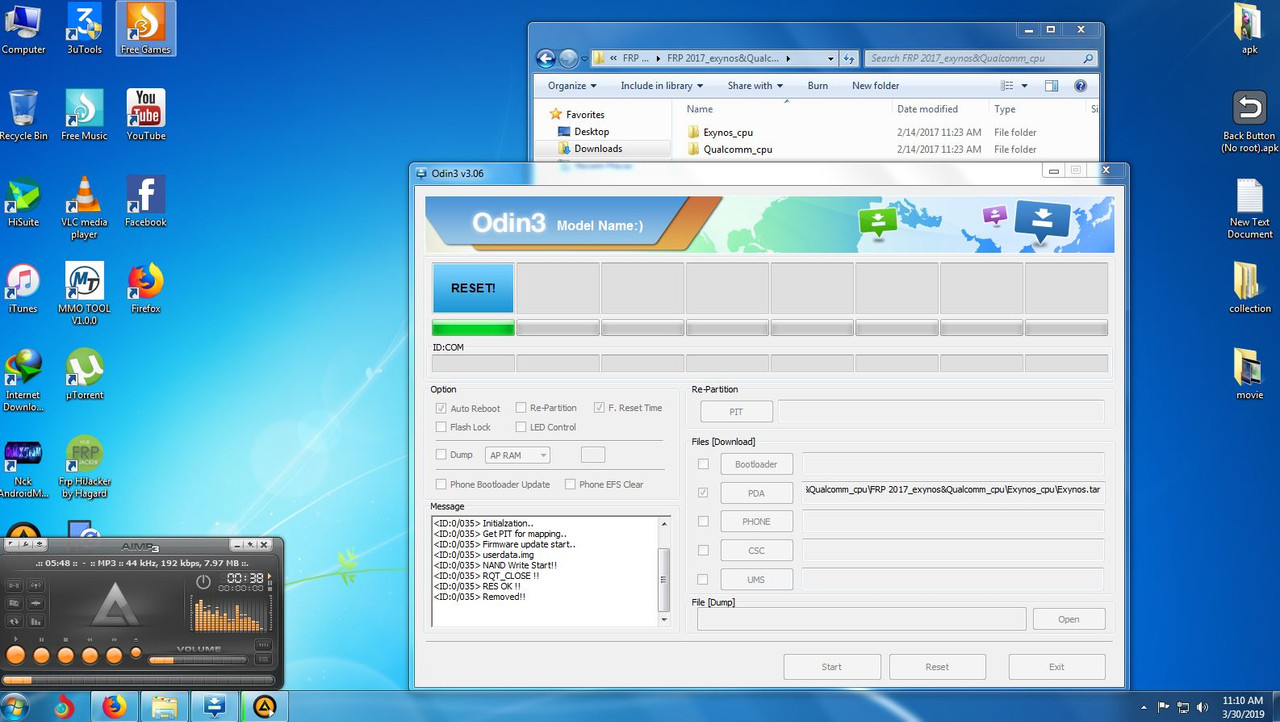Open AIMP taskbar button
The height and width of the screenshot is (722, 1280).
click(264, 707)
